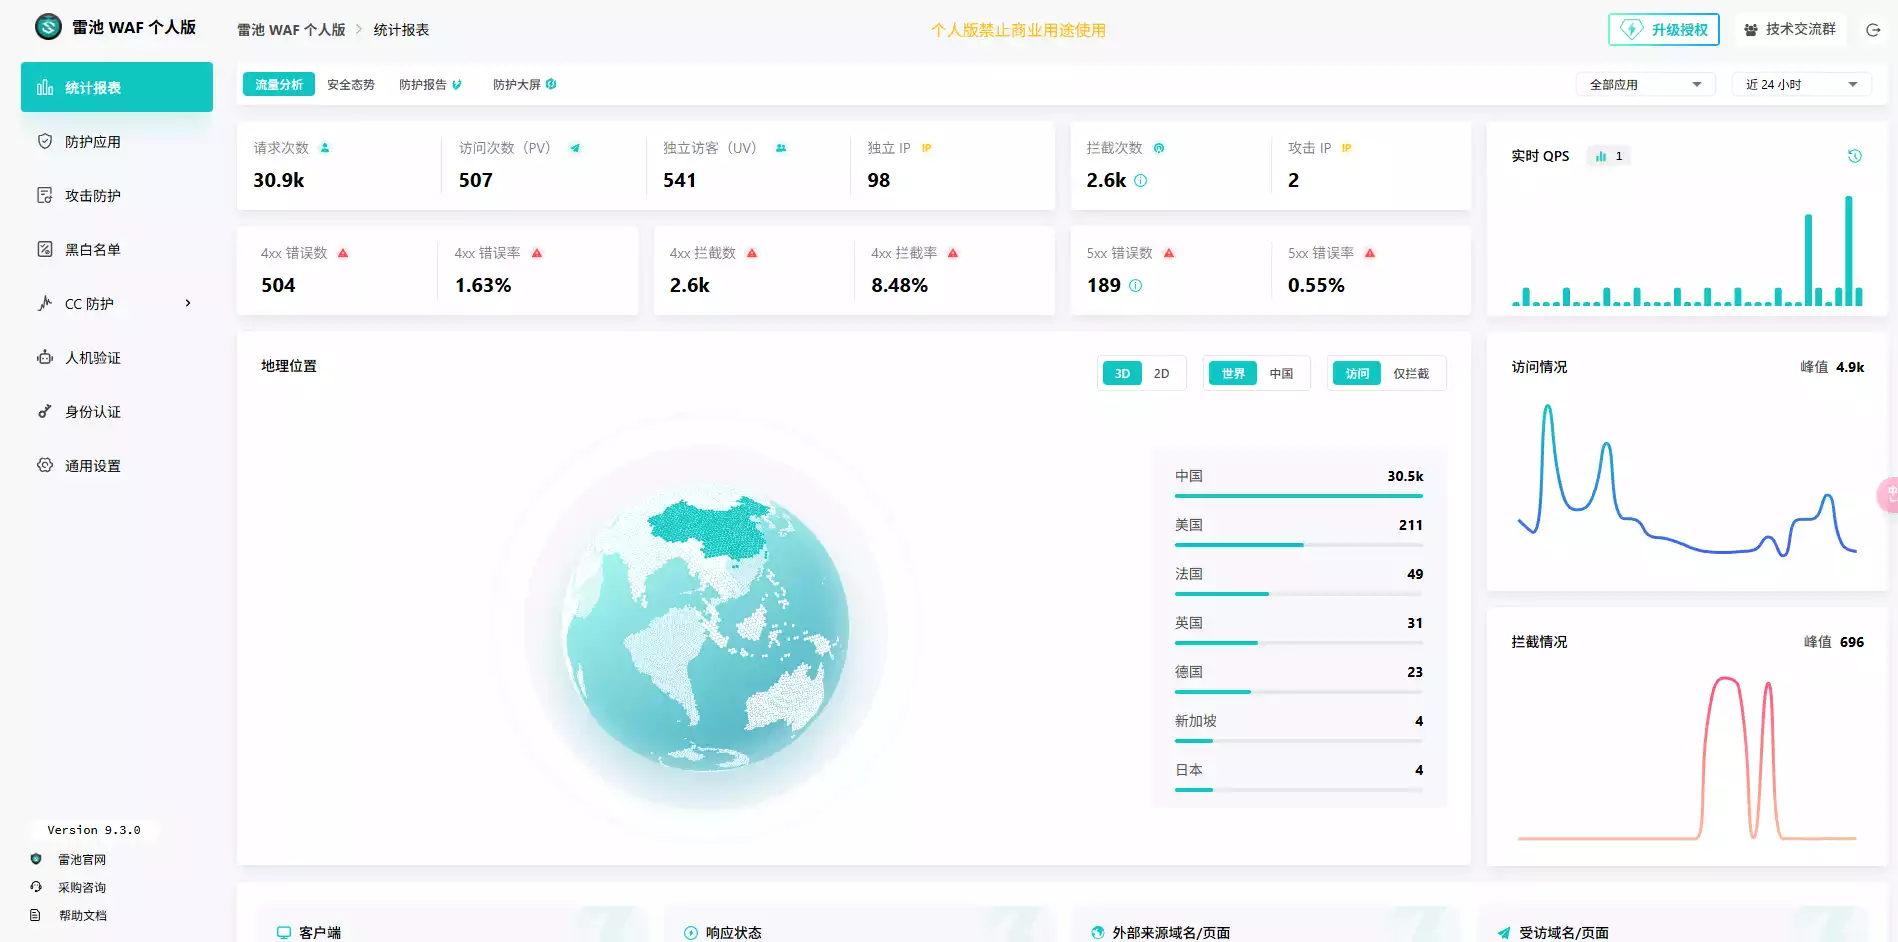Open the 帮助文档 link
This screenshot has width=1898, height=942.
[x=82, y=915]
